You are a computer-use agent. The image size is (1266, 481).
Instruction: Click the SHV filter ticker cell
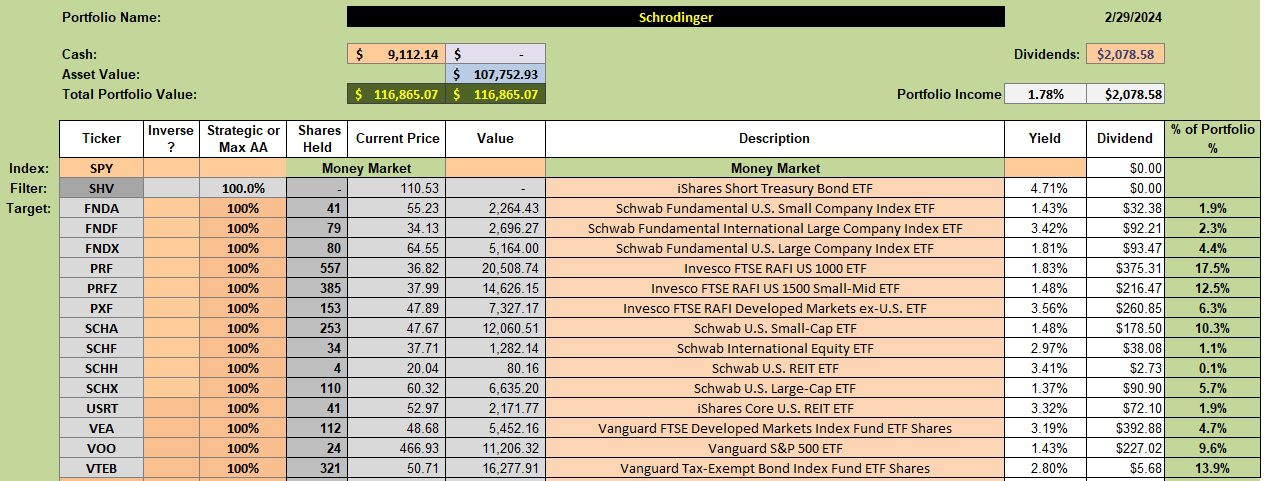(101, 188)
